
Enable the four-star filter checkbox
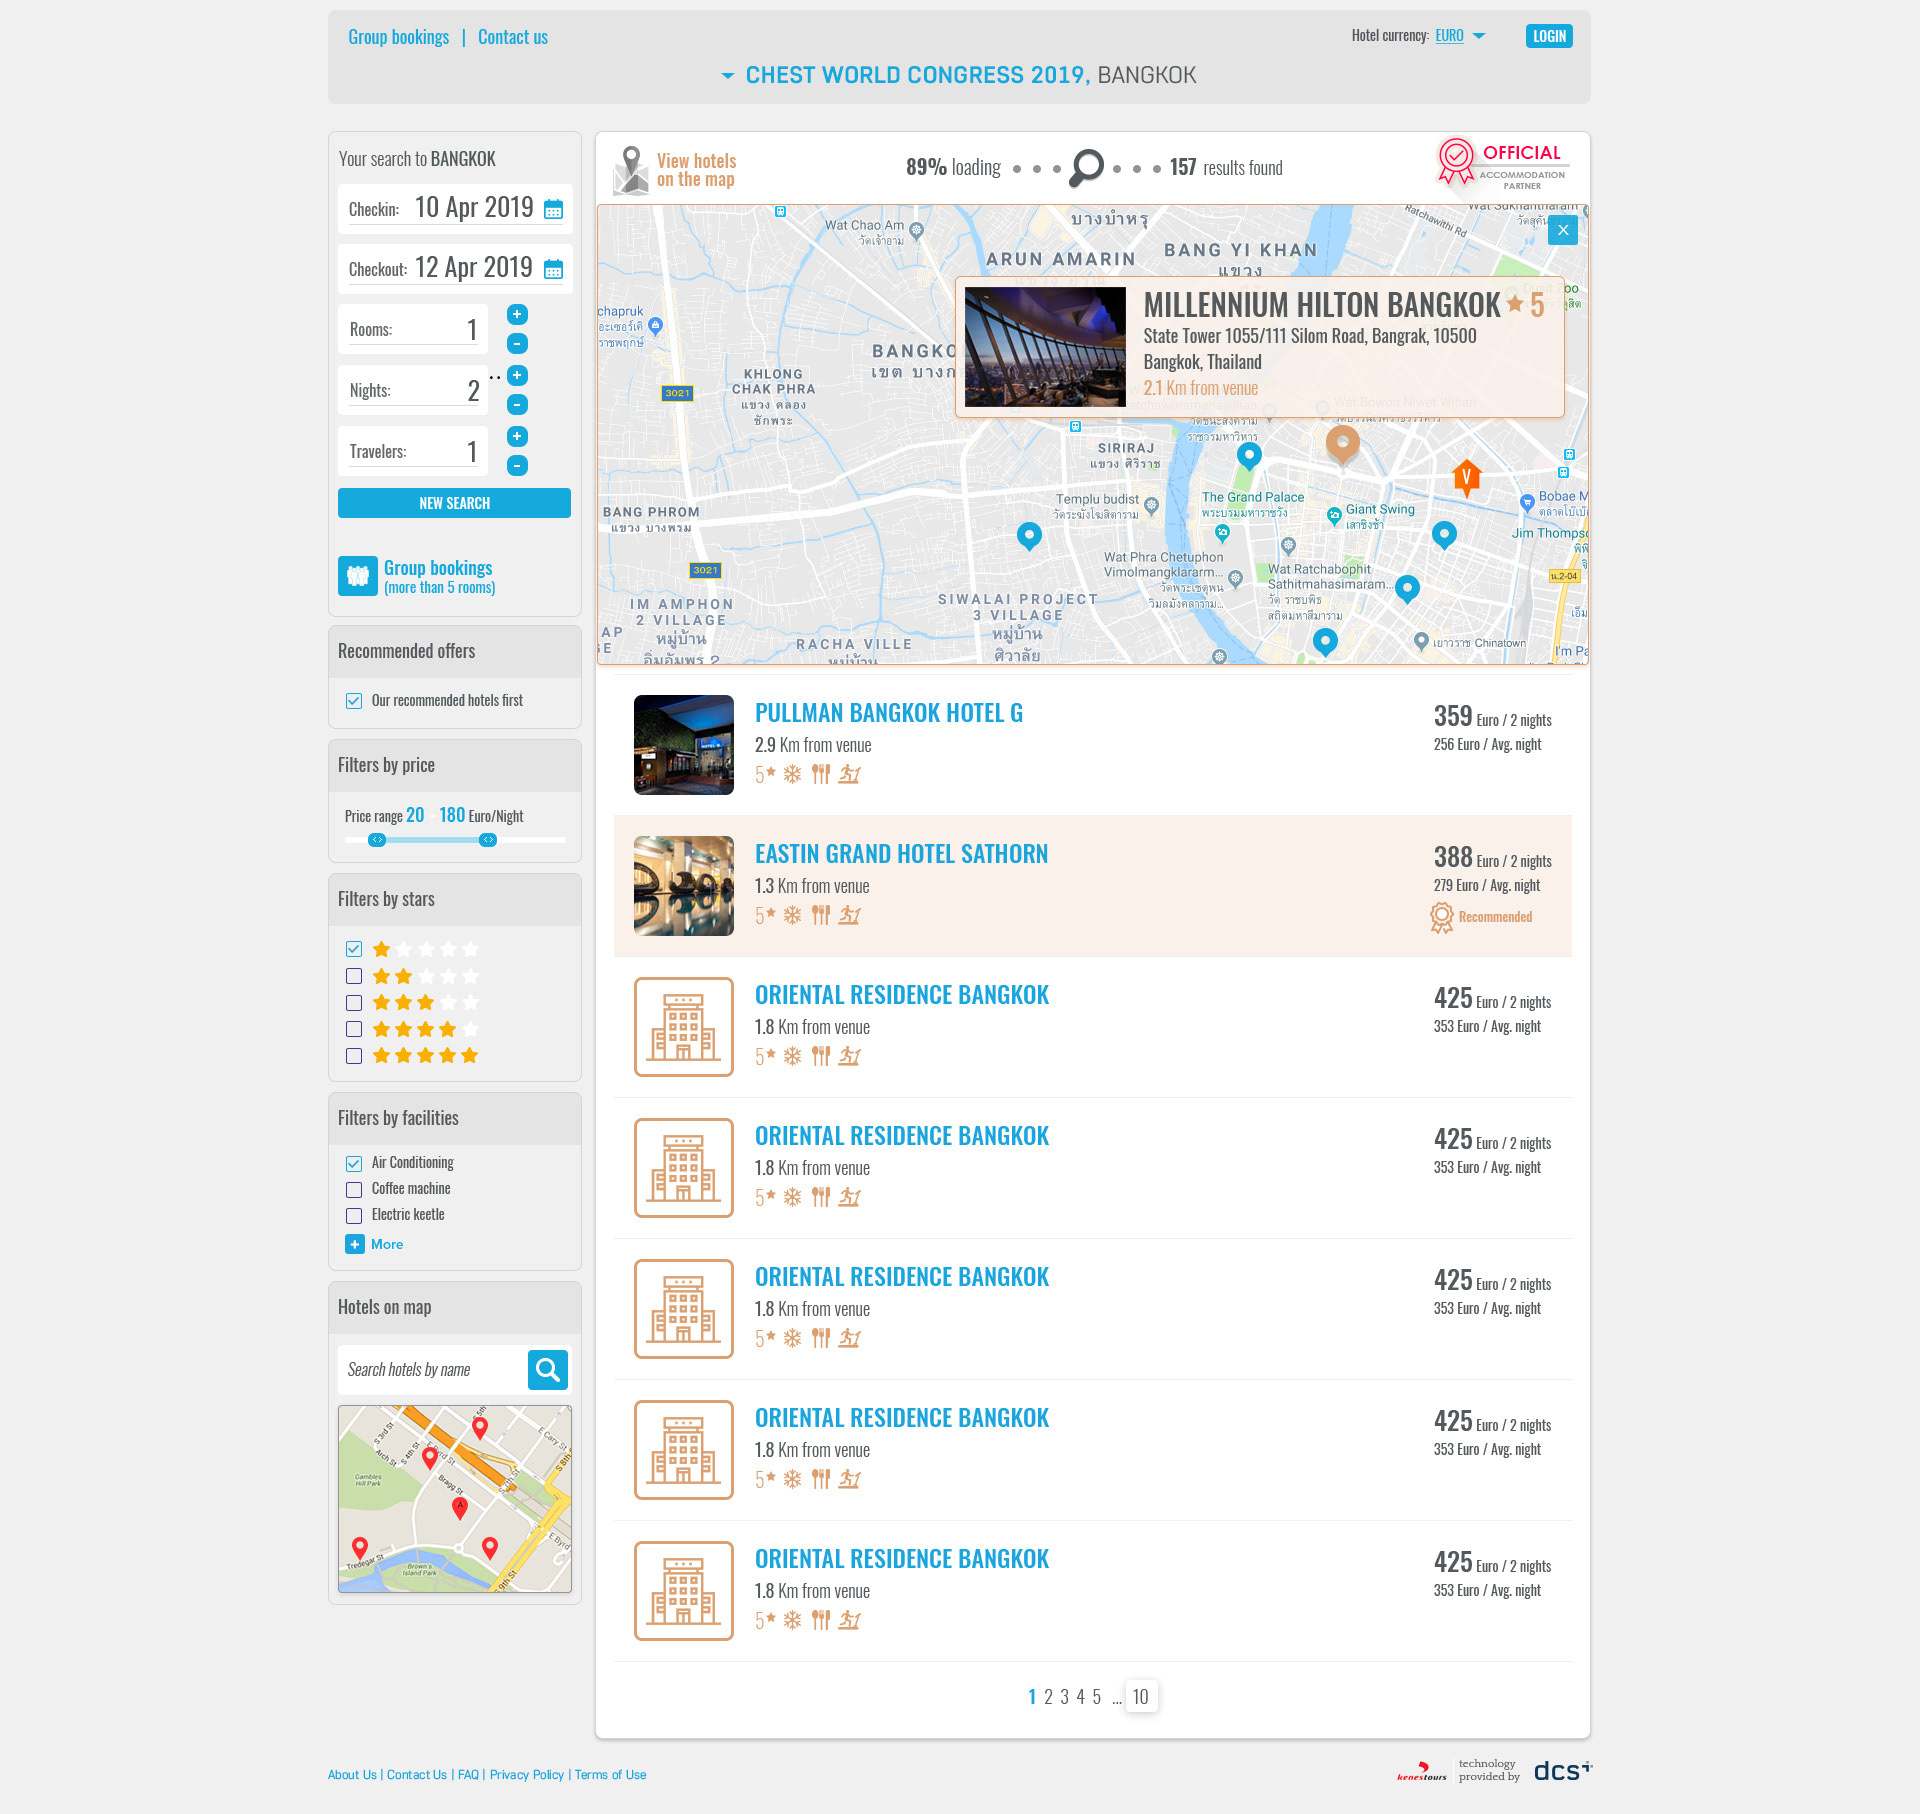pyautogui.click(x=354, y=1029)
